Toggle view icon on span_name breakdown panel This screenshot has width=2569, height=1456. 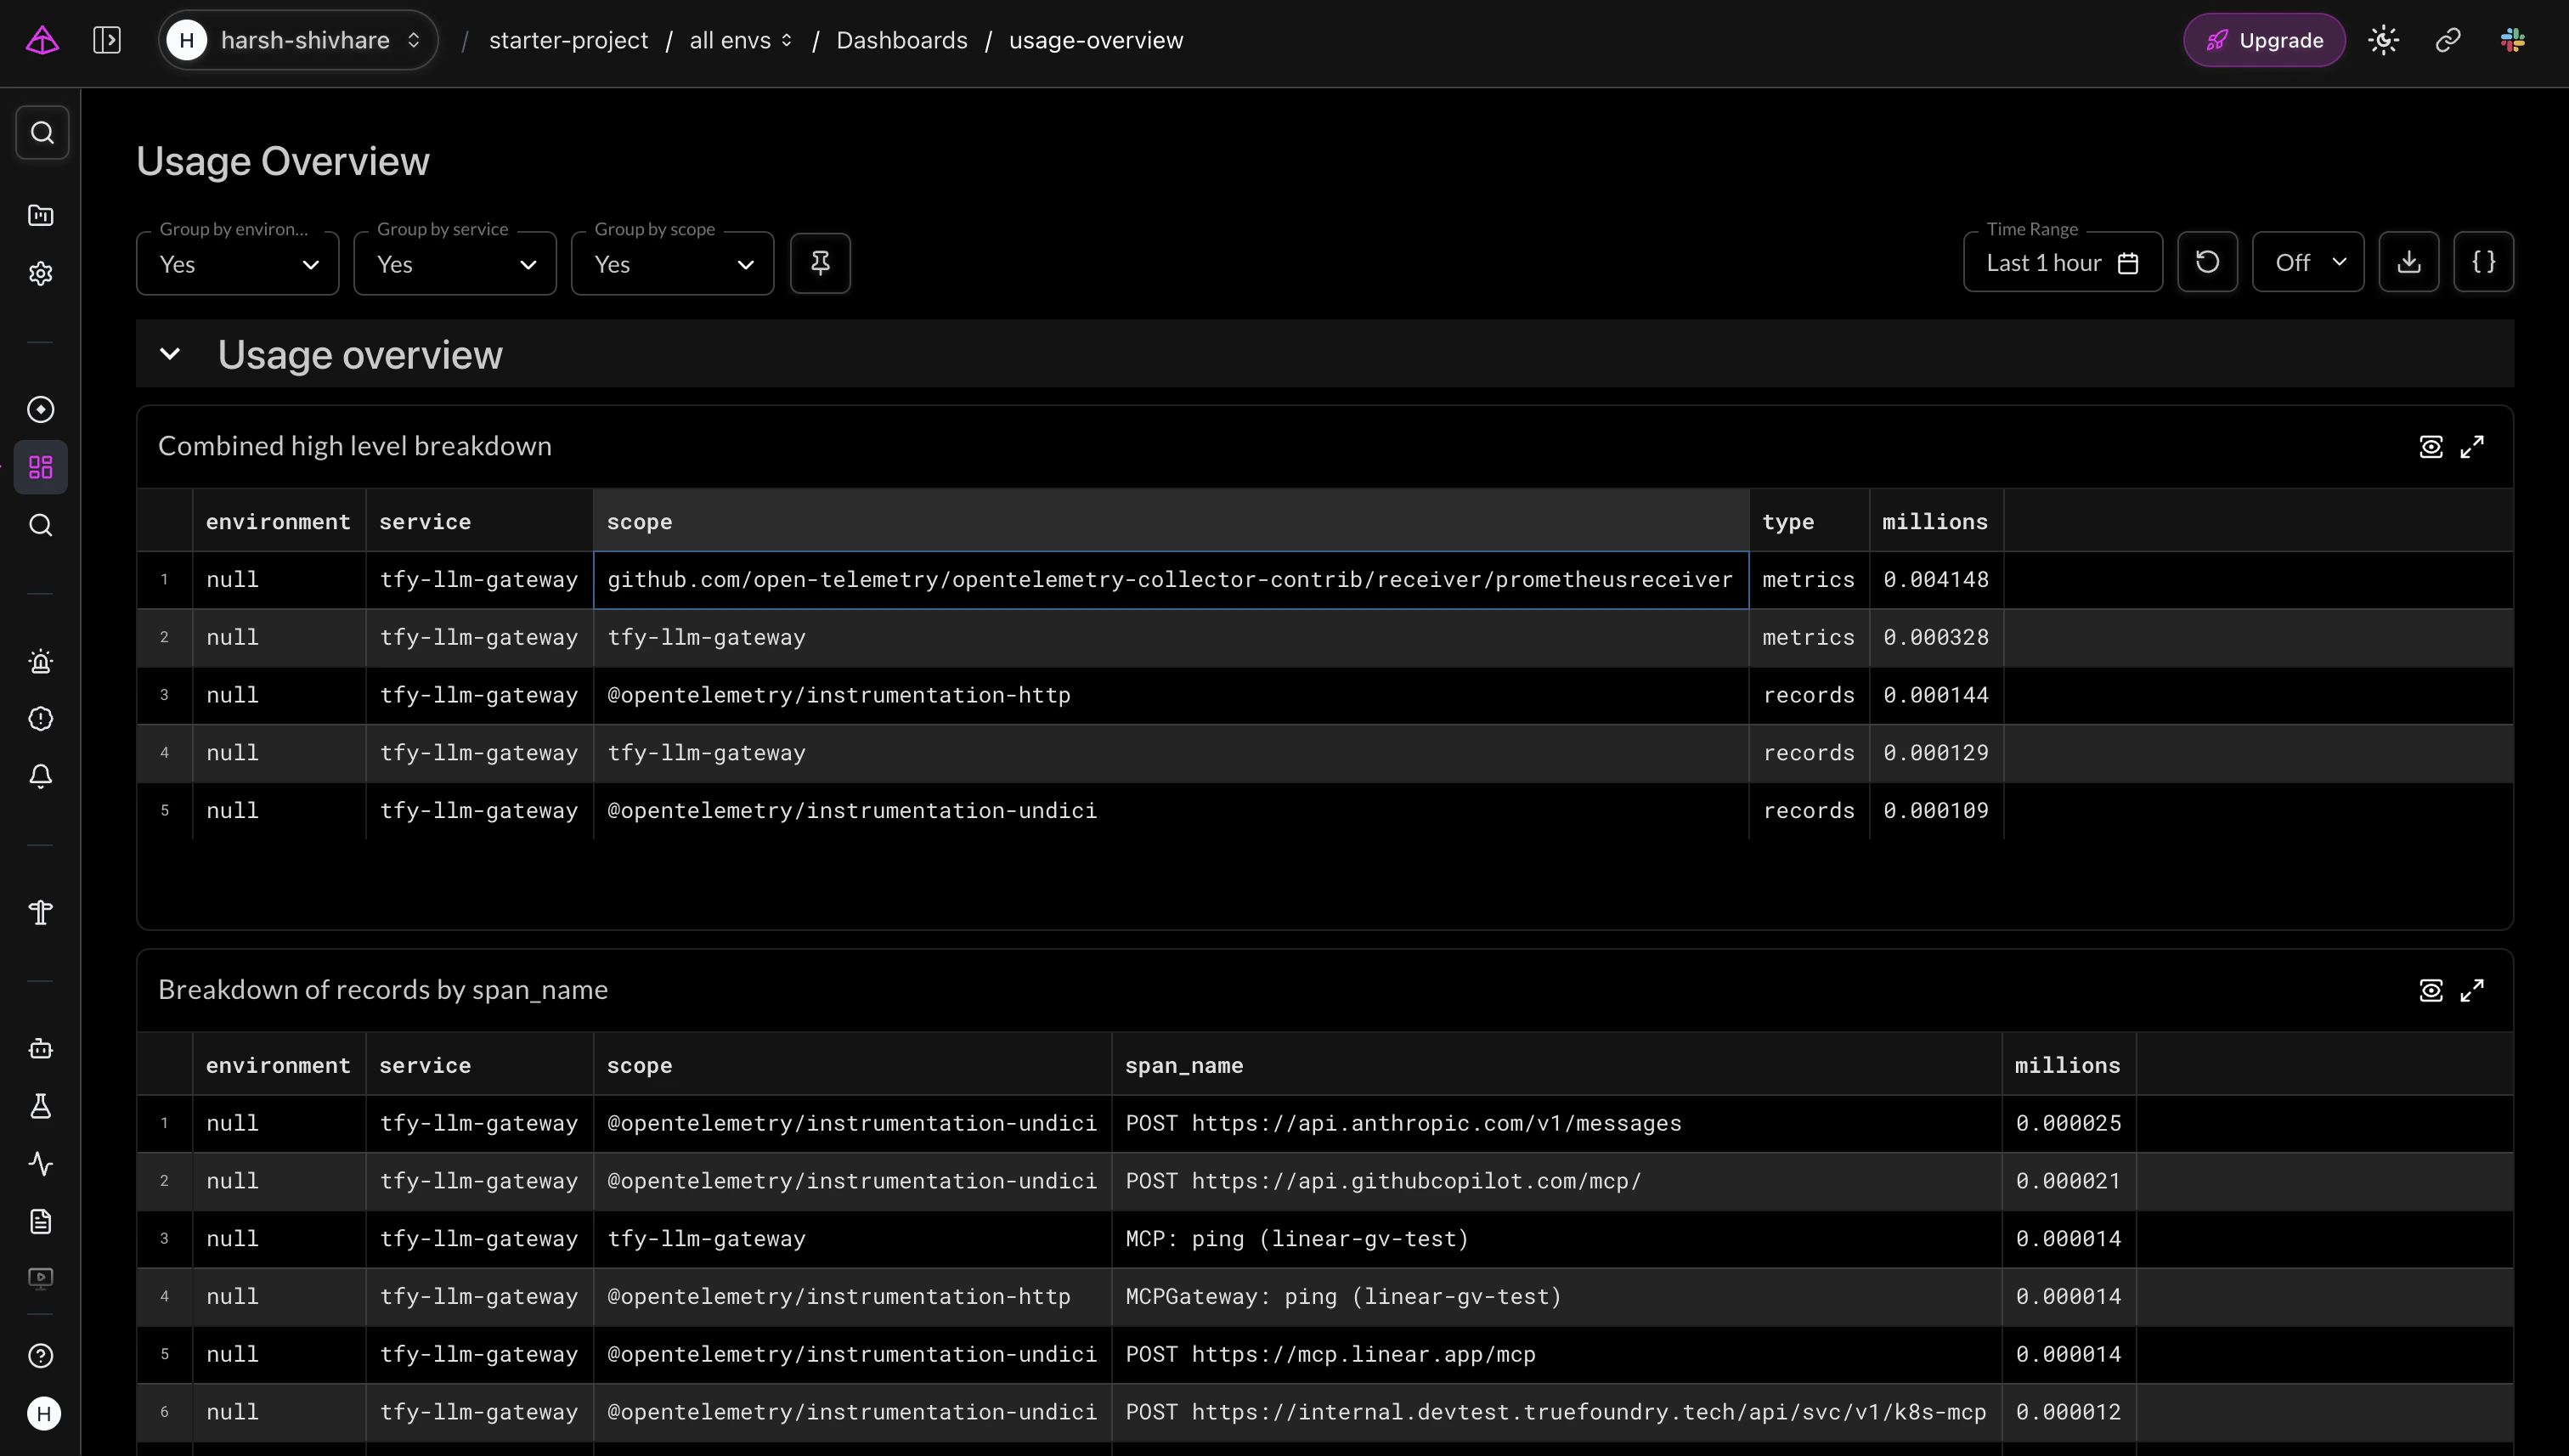tap(2431, 990)
